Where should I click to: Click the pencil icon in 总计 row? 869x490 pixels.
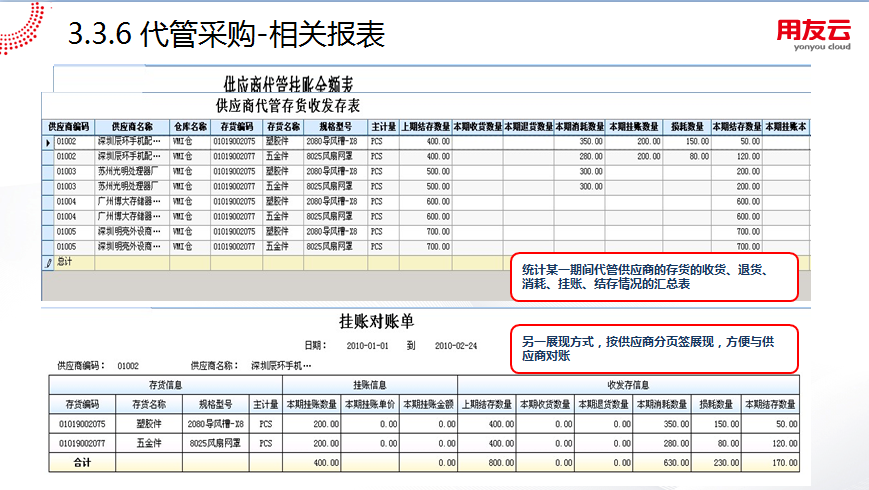tap(48, 262)
